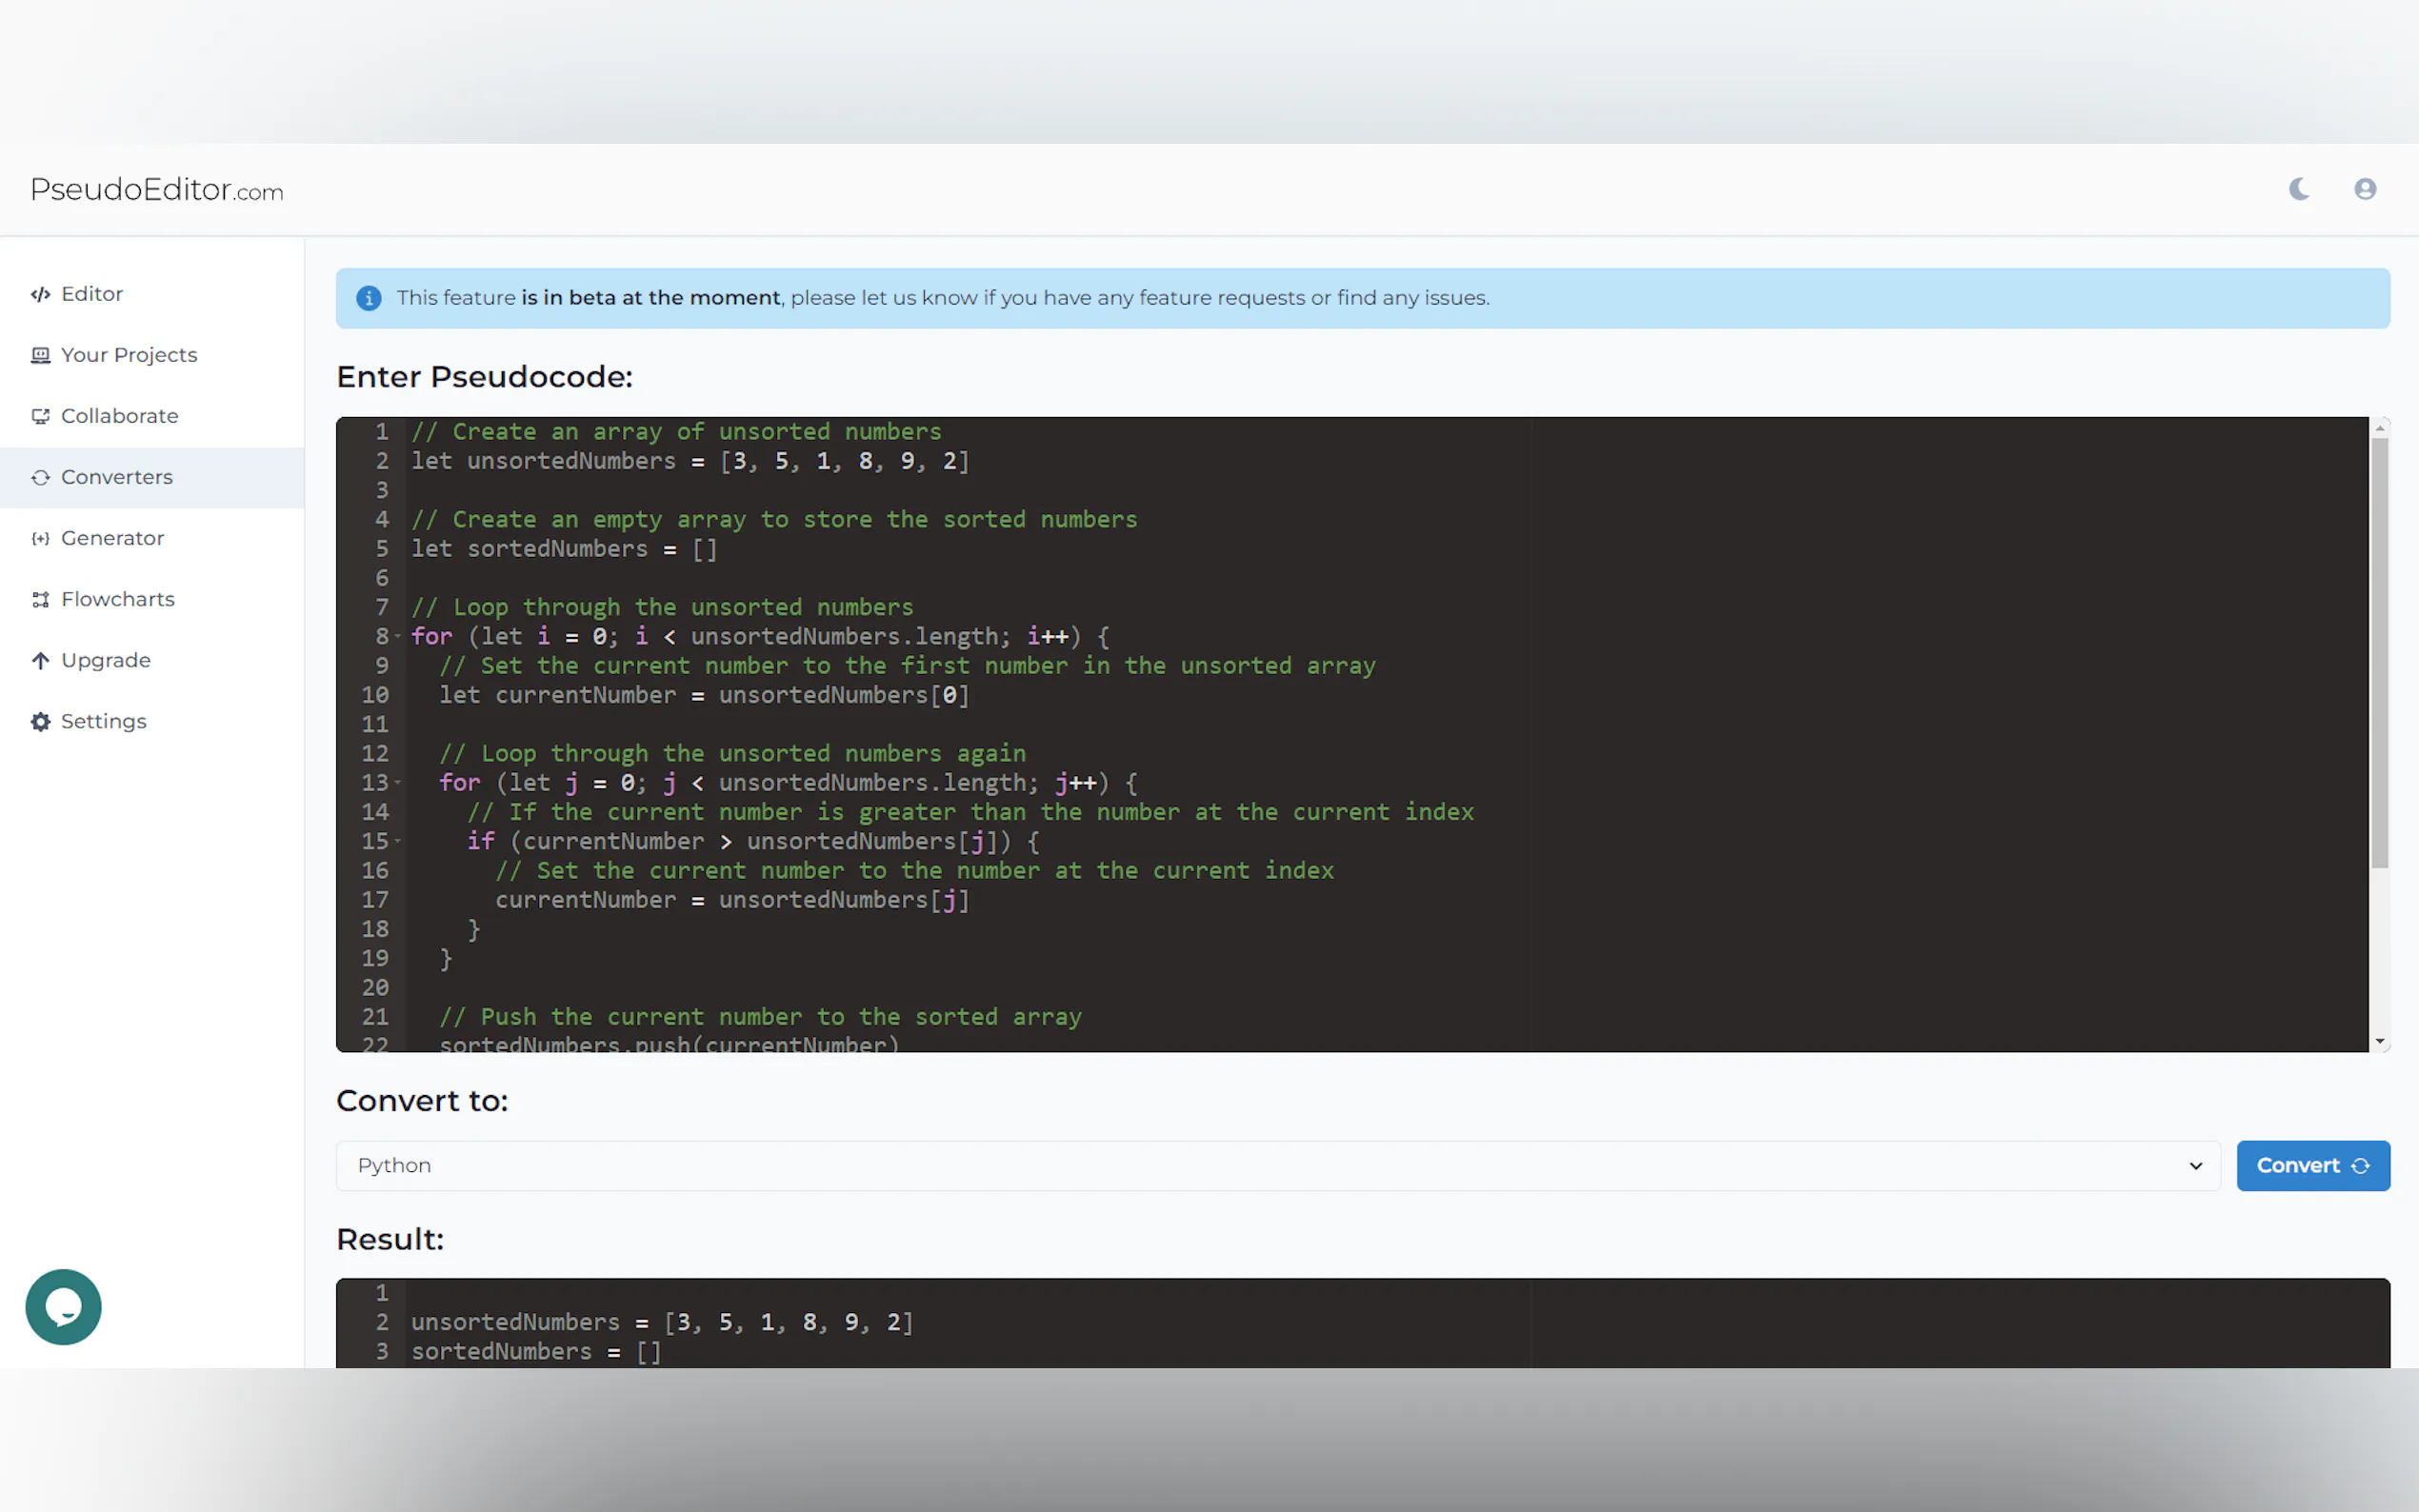Open Settings from the sidebar
The height and width of the screenshot is (1512, 2419).
[x=103, y=720]
